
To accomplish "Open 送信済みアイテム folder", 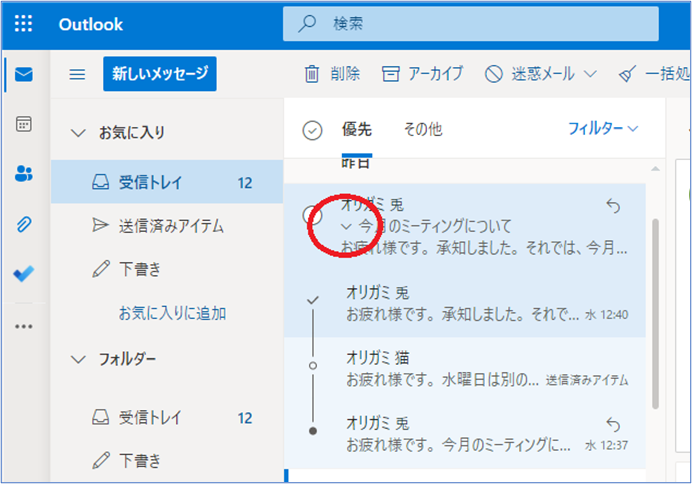I will (167, 226).
